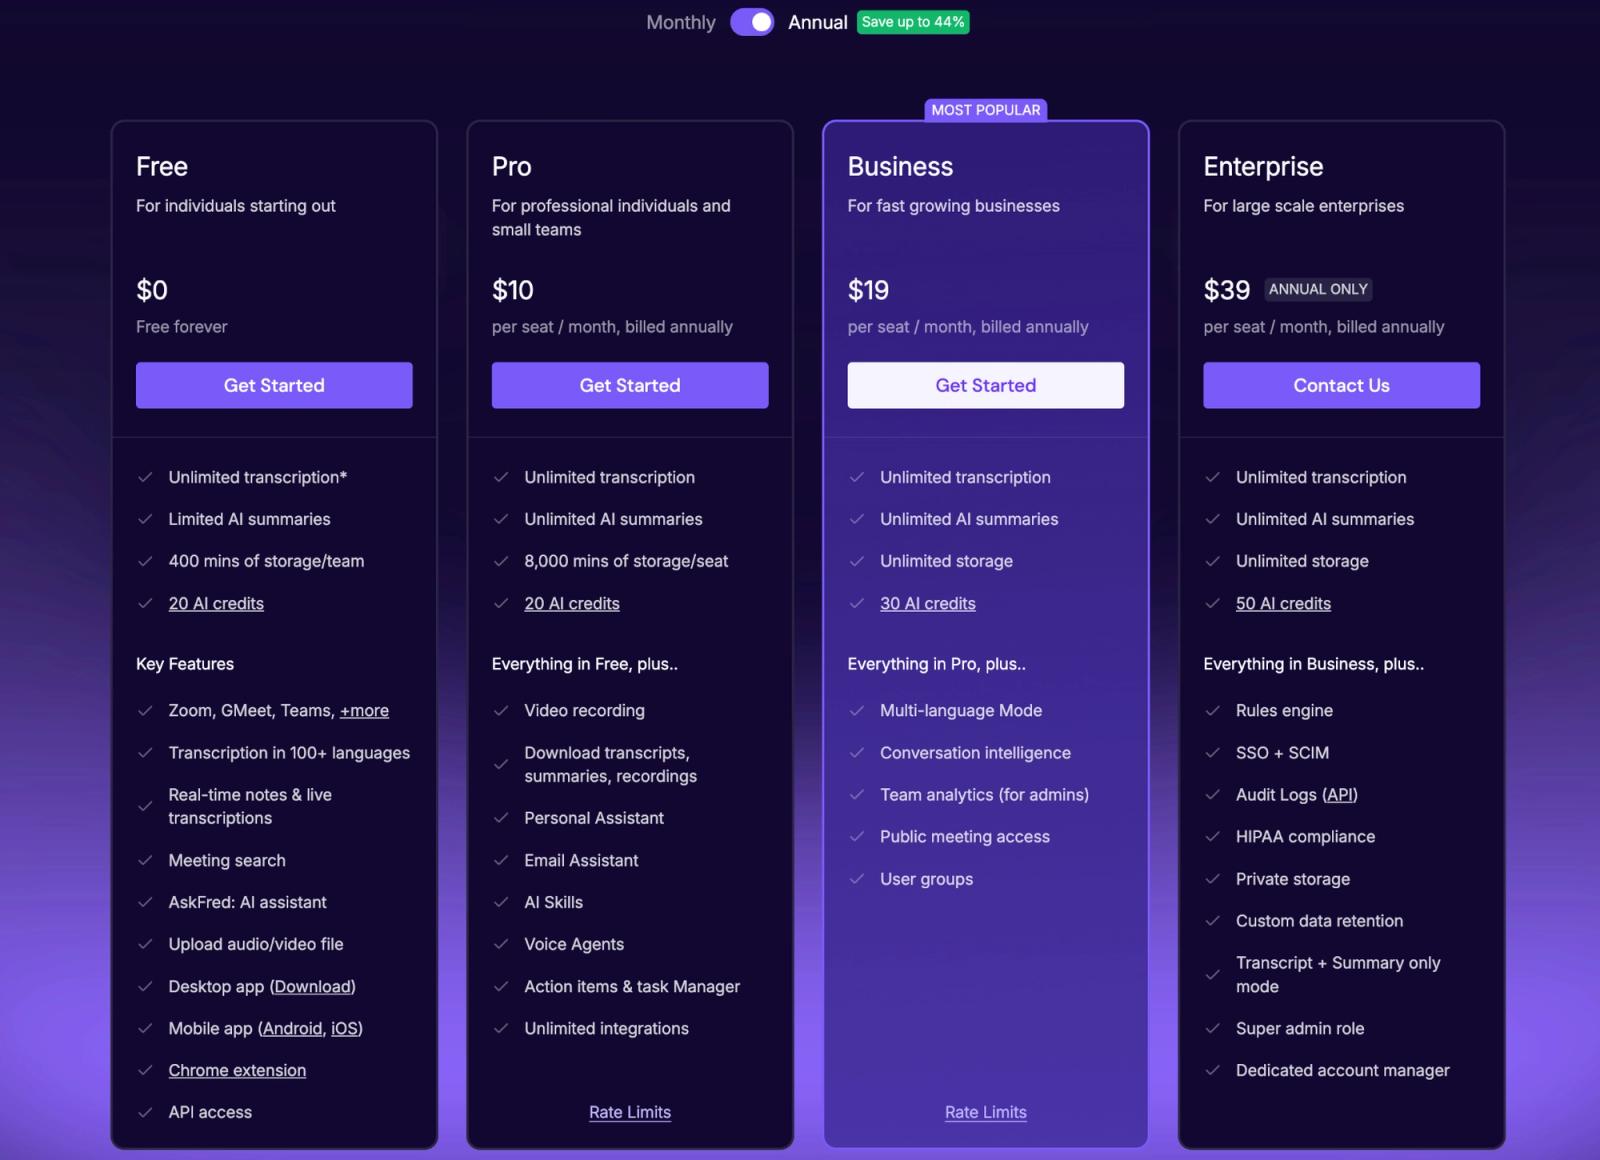This screenshot has height=1160, width=1600.
Task: Open the 50 AI credits link in Enterprise plan
Action: click(1283, 603)
